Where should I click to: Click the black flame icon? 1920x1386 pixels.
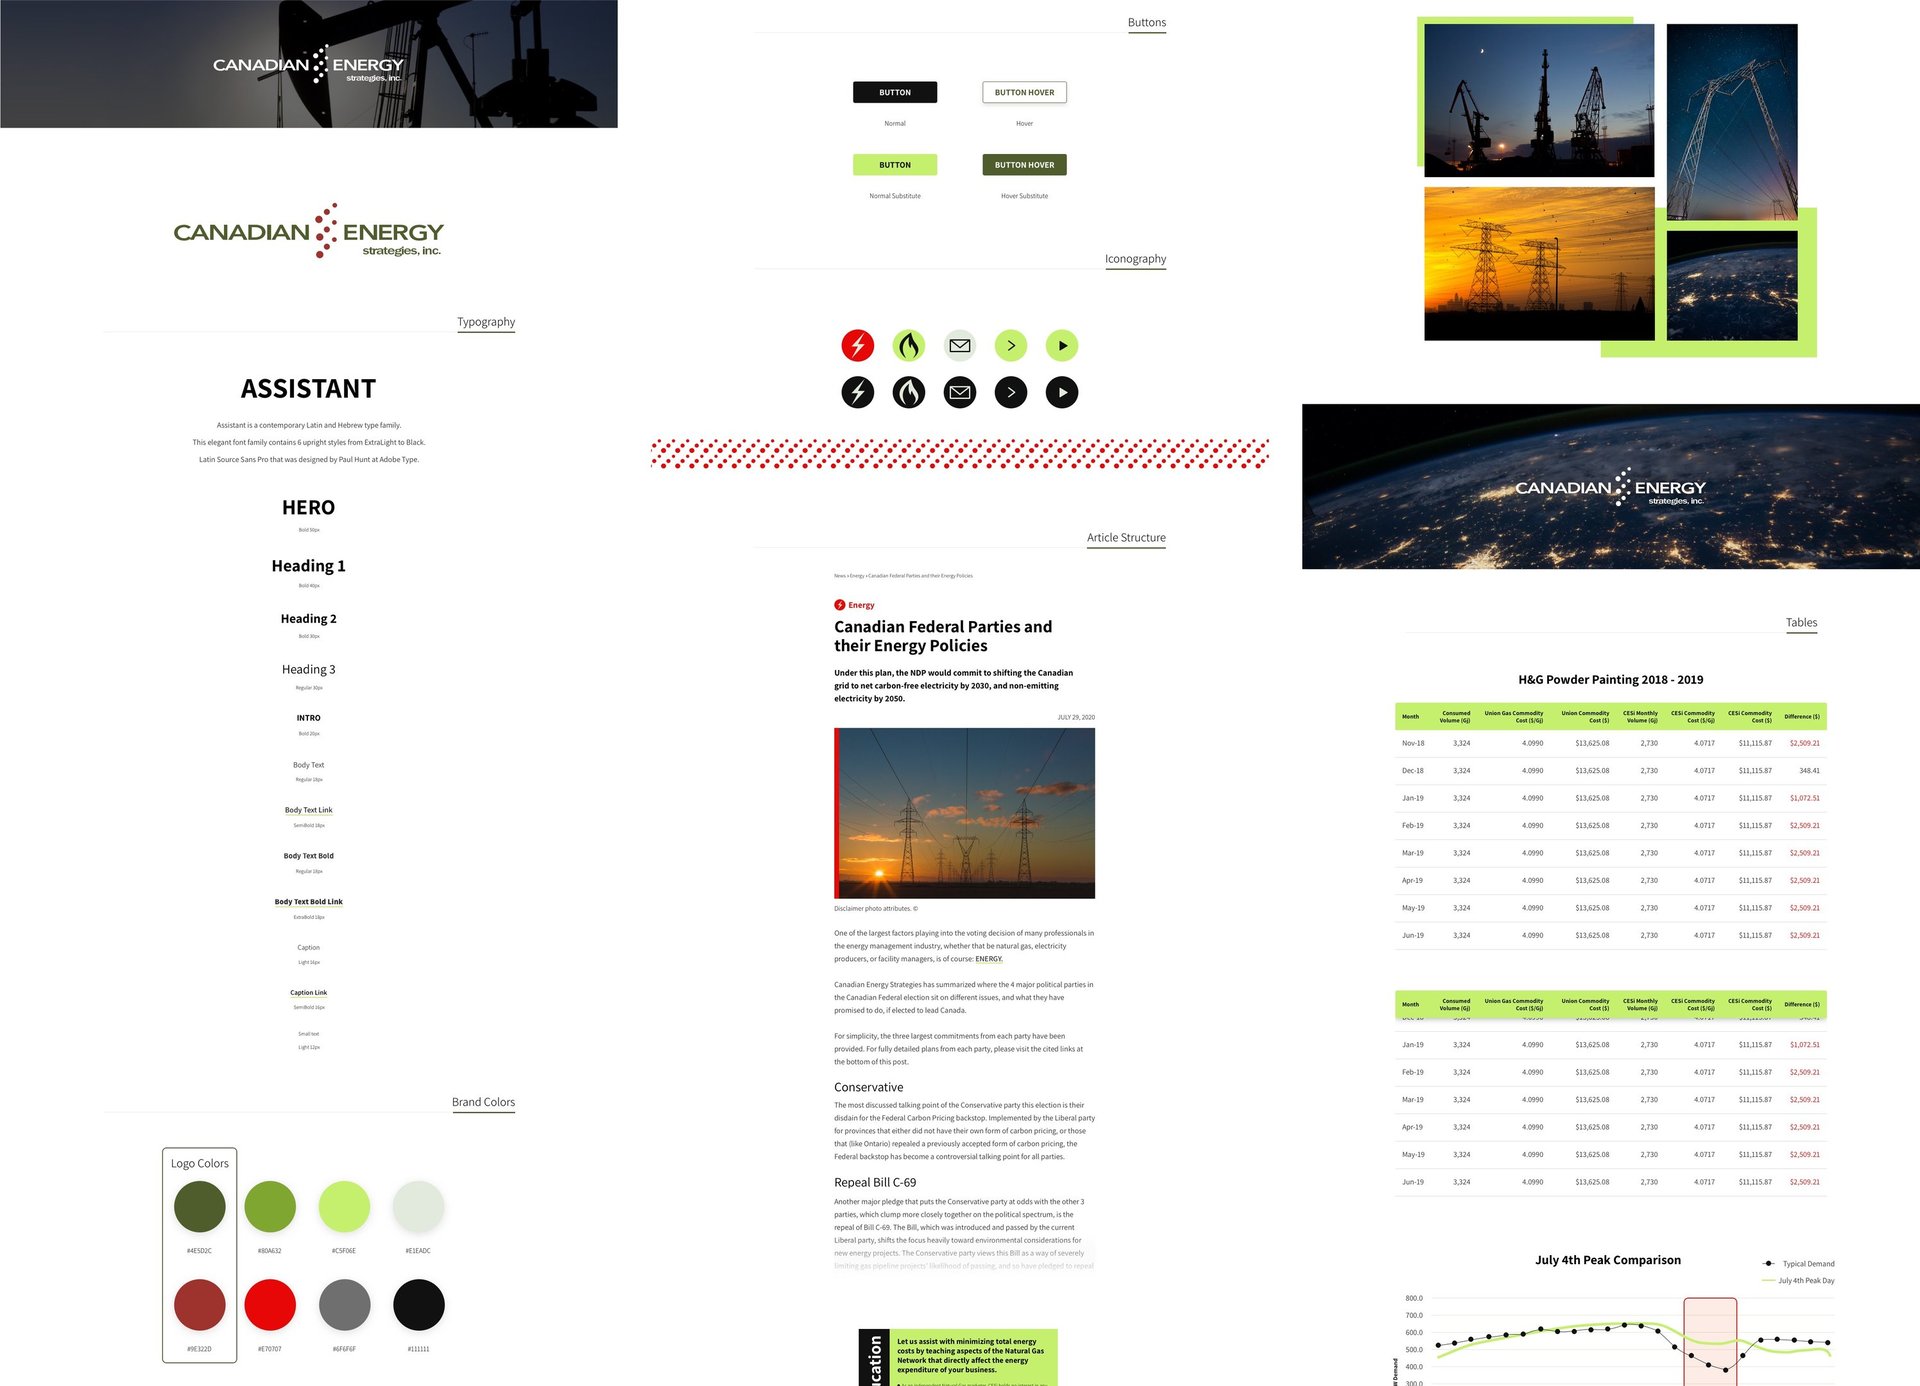point(908,392)
